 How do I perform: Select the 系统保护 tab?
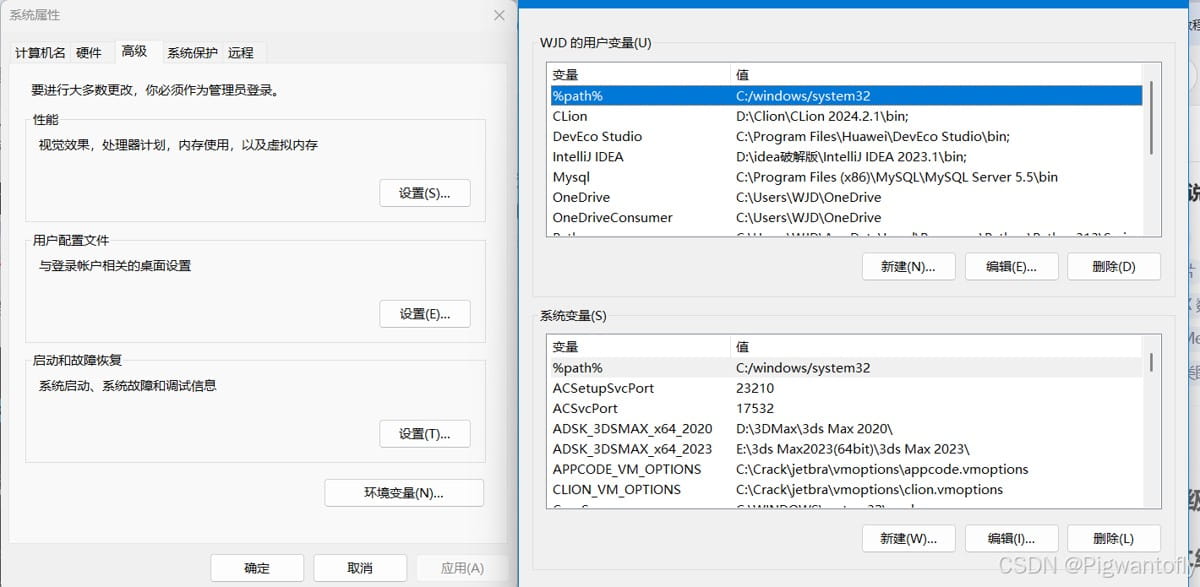point(192,52)
